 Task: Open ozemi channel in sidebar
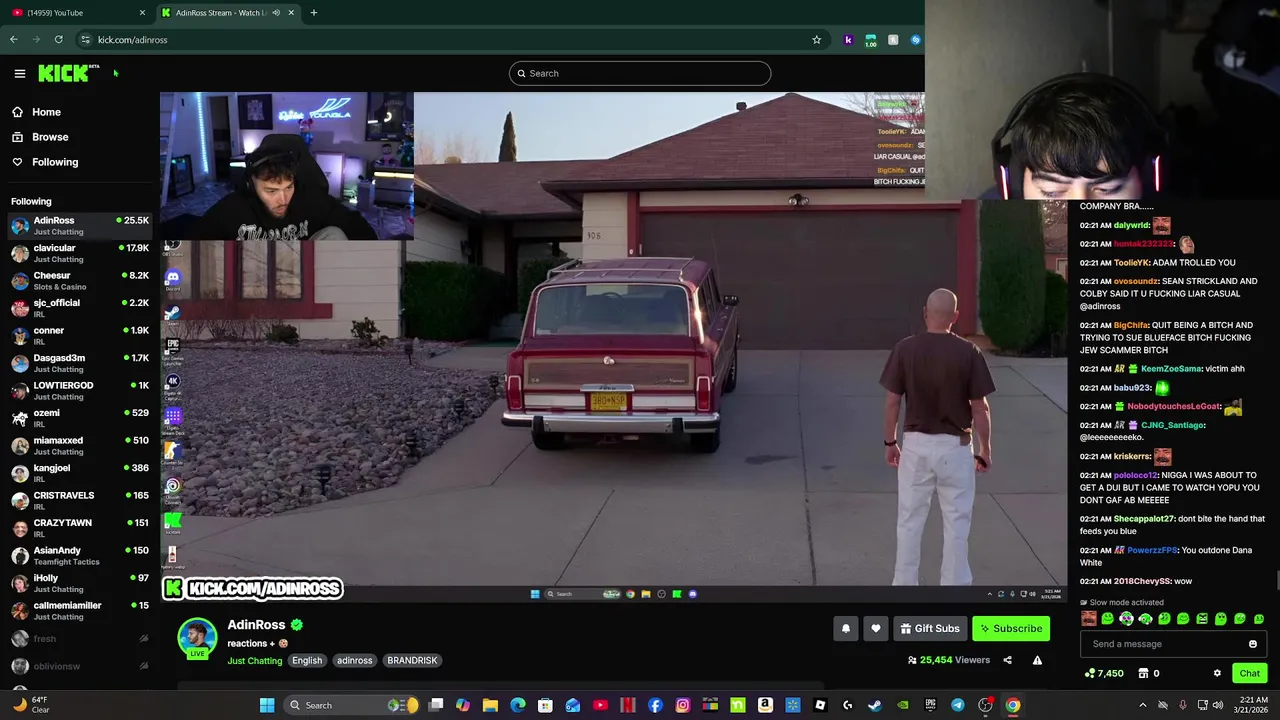pos(80,418)
